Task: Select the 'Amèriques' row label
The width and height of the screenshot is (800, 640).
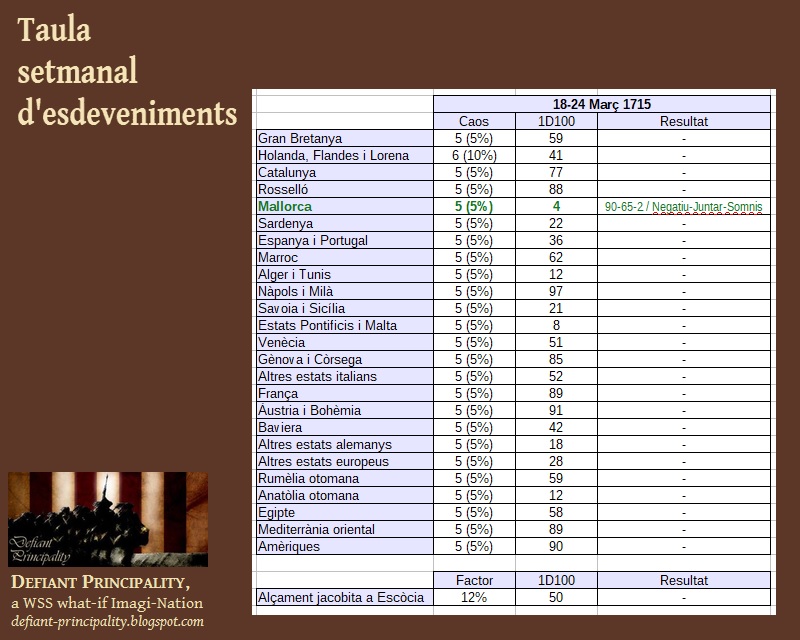Action: (344, 547)
